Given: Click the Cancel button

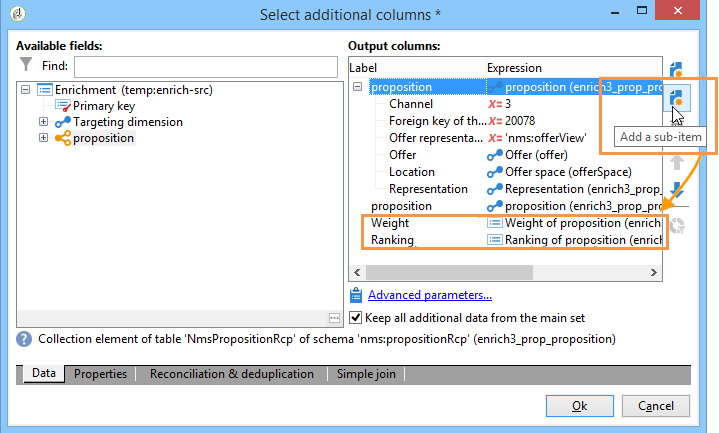Looking at the screenshot, I should [656, 406].
